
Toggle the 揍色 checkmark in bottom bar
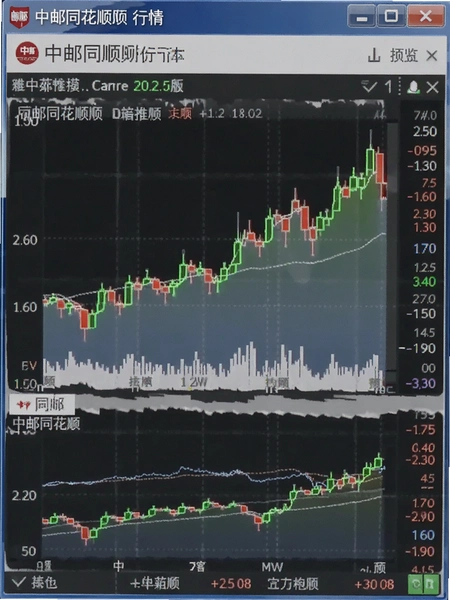click(x=34, y=583)
